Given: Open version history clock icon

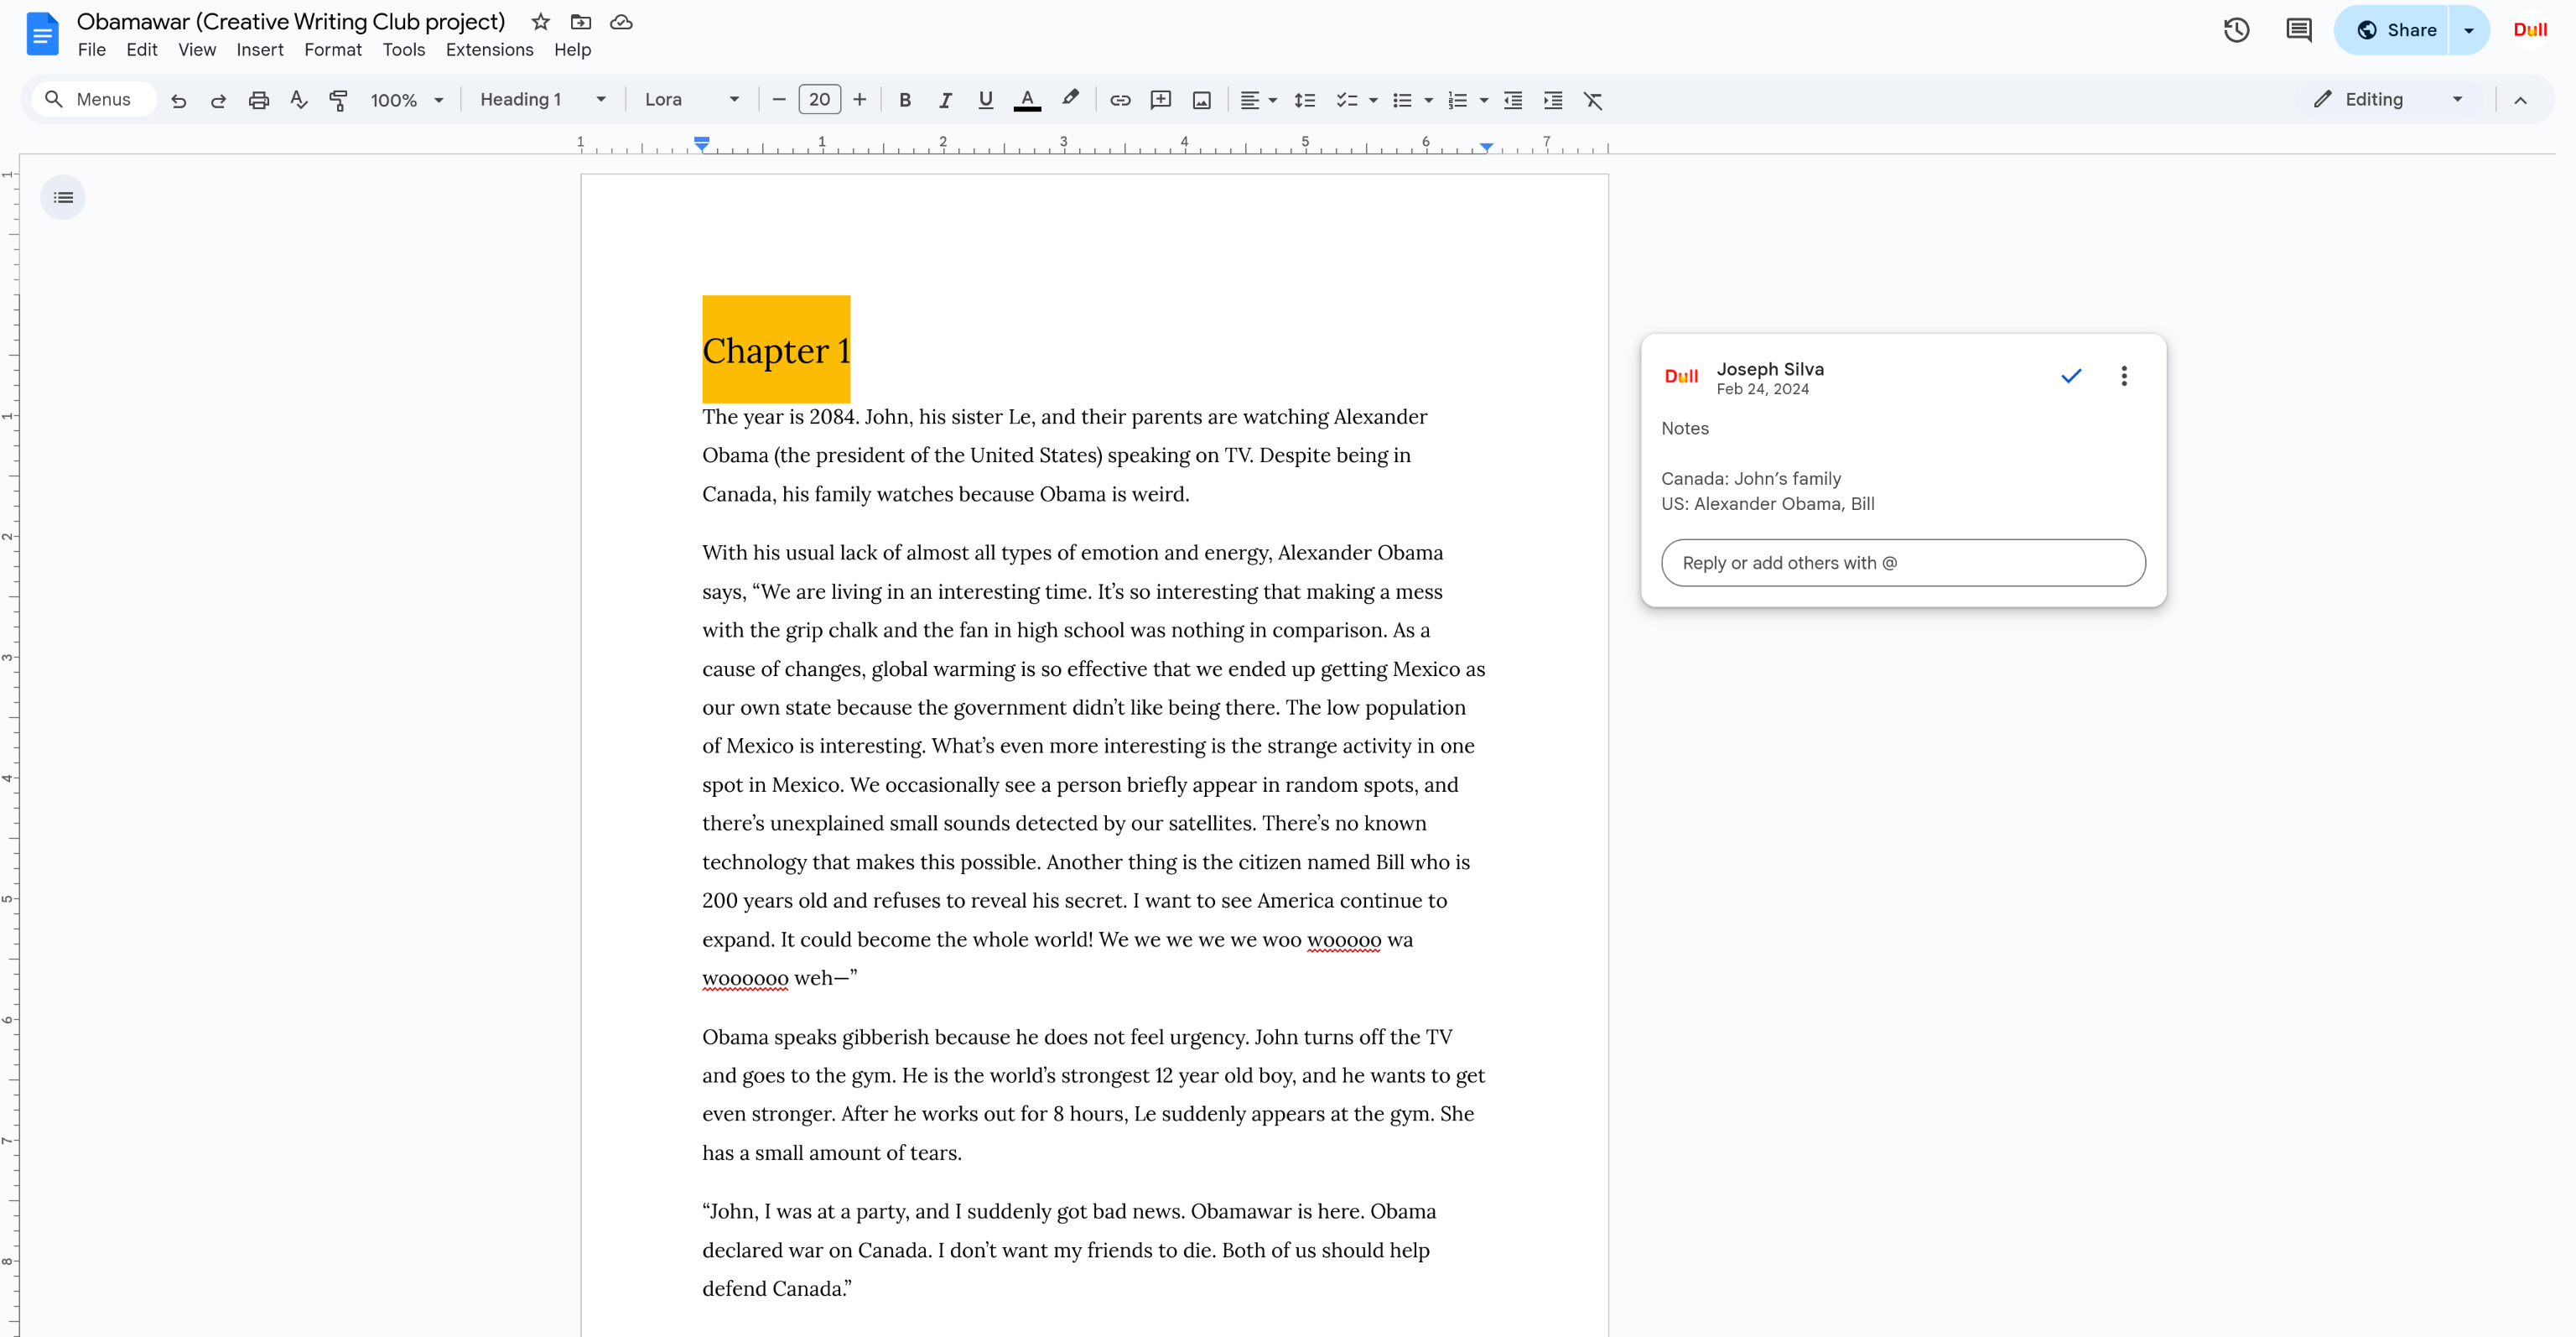Looking at the screenshot, I should [2237, 30].
